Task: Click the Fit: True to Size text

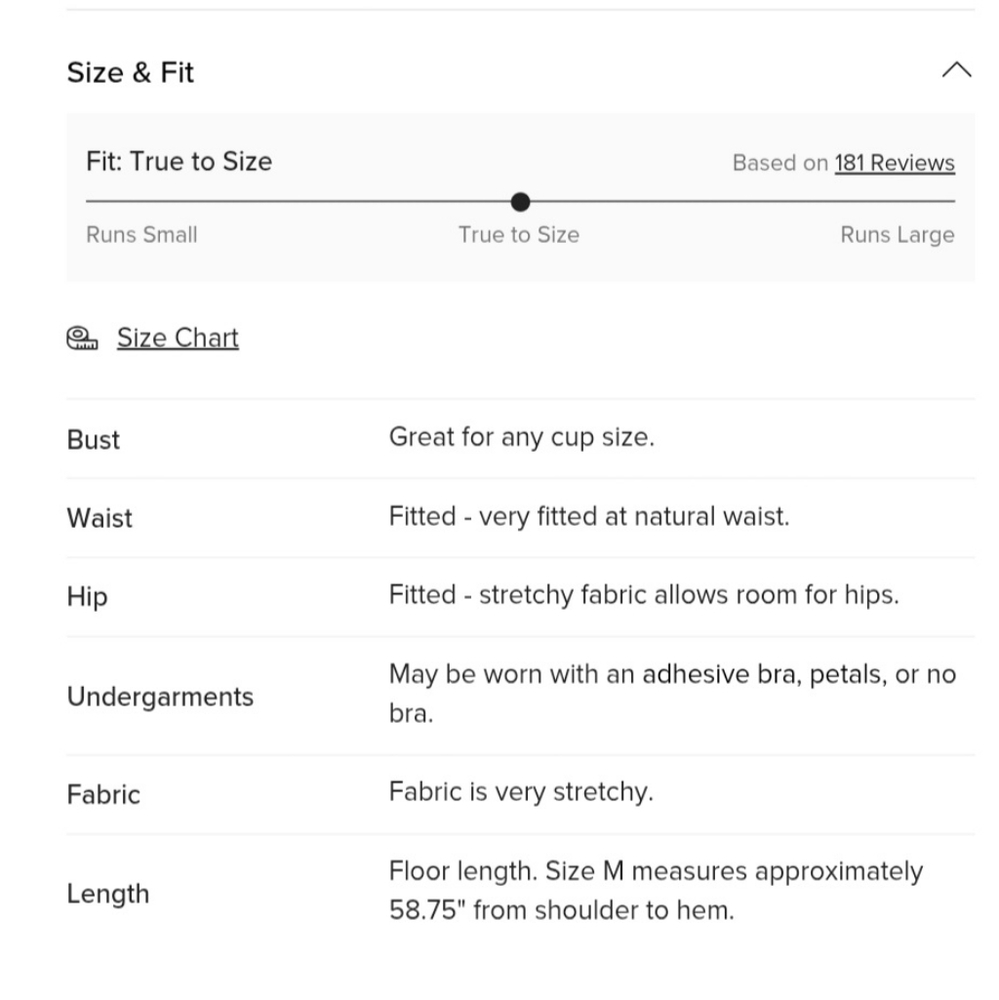Action: [179, 162]
